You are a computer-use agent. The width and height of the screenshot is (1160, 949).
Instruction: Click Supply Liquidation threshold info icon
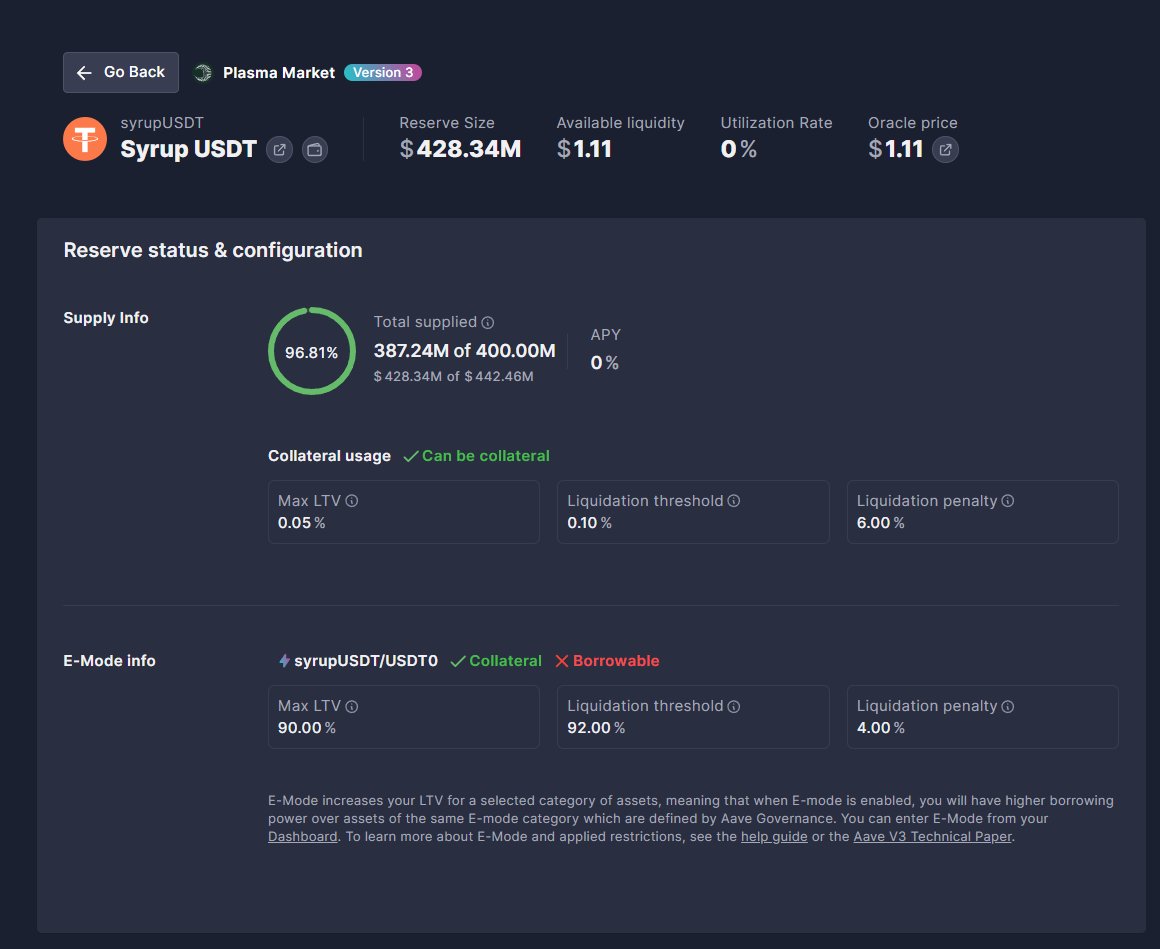coord(734,501)
